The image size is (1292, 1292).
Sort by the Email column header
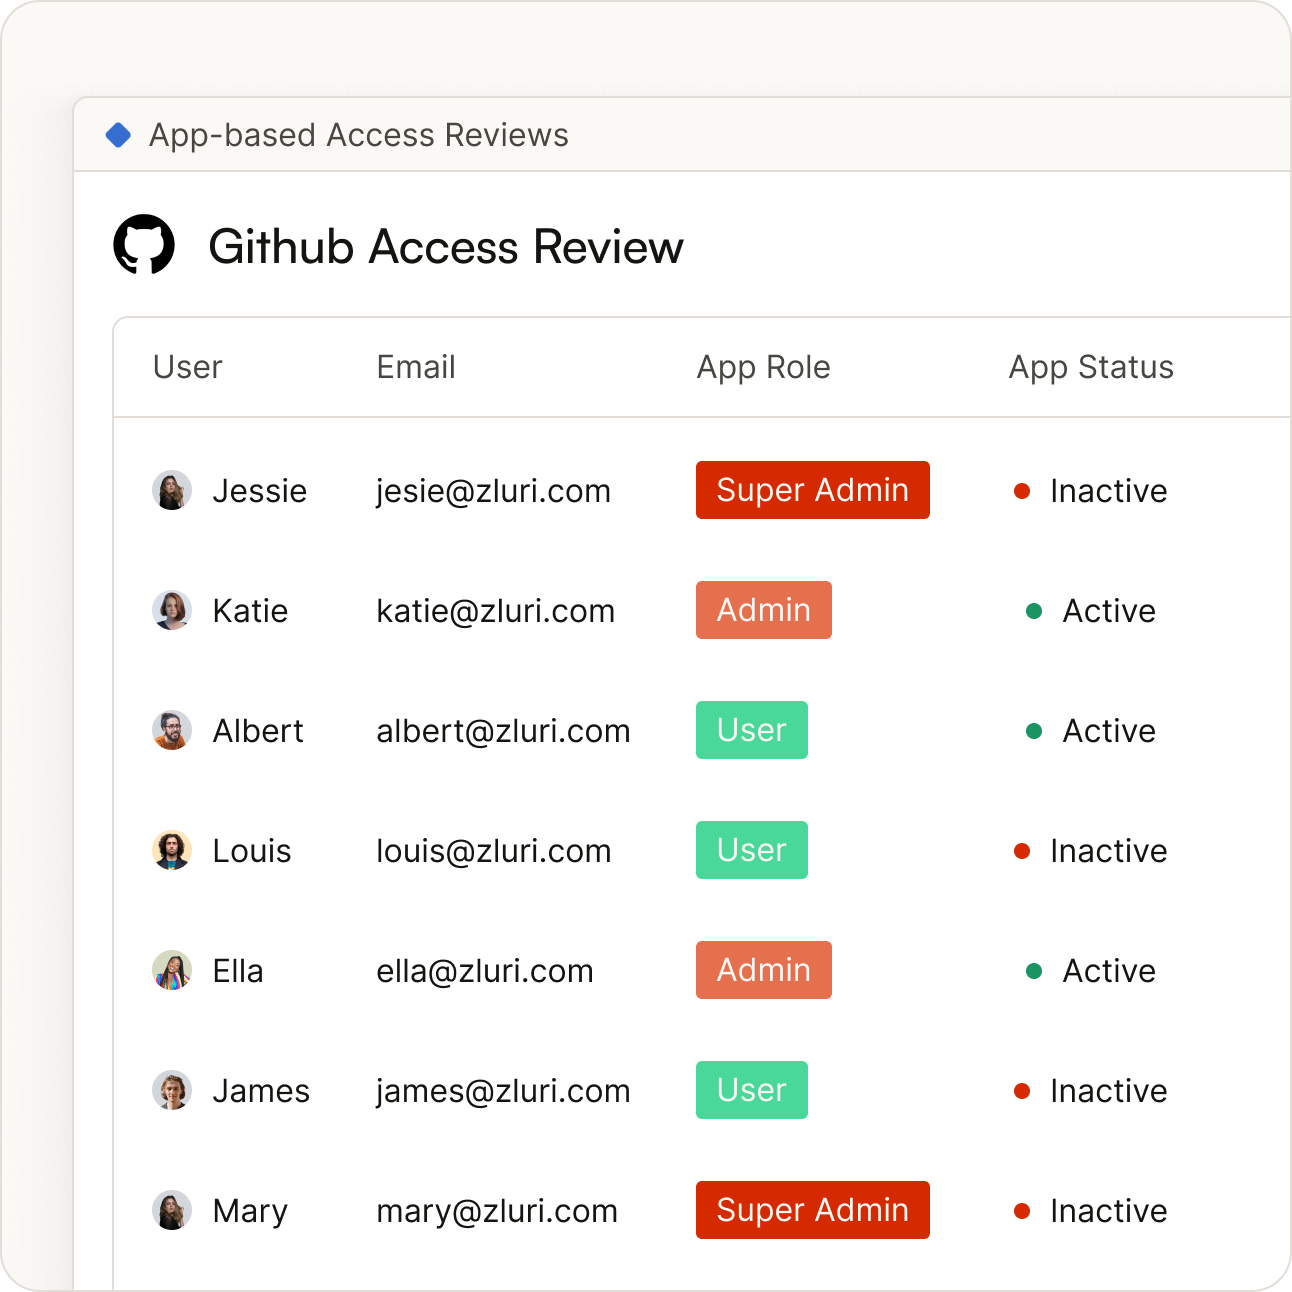click(x=416, y=367)
